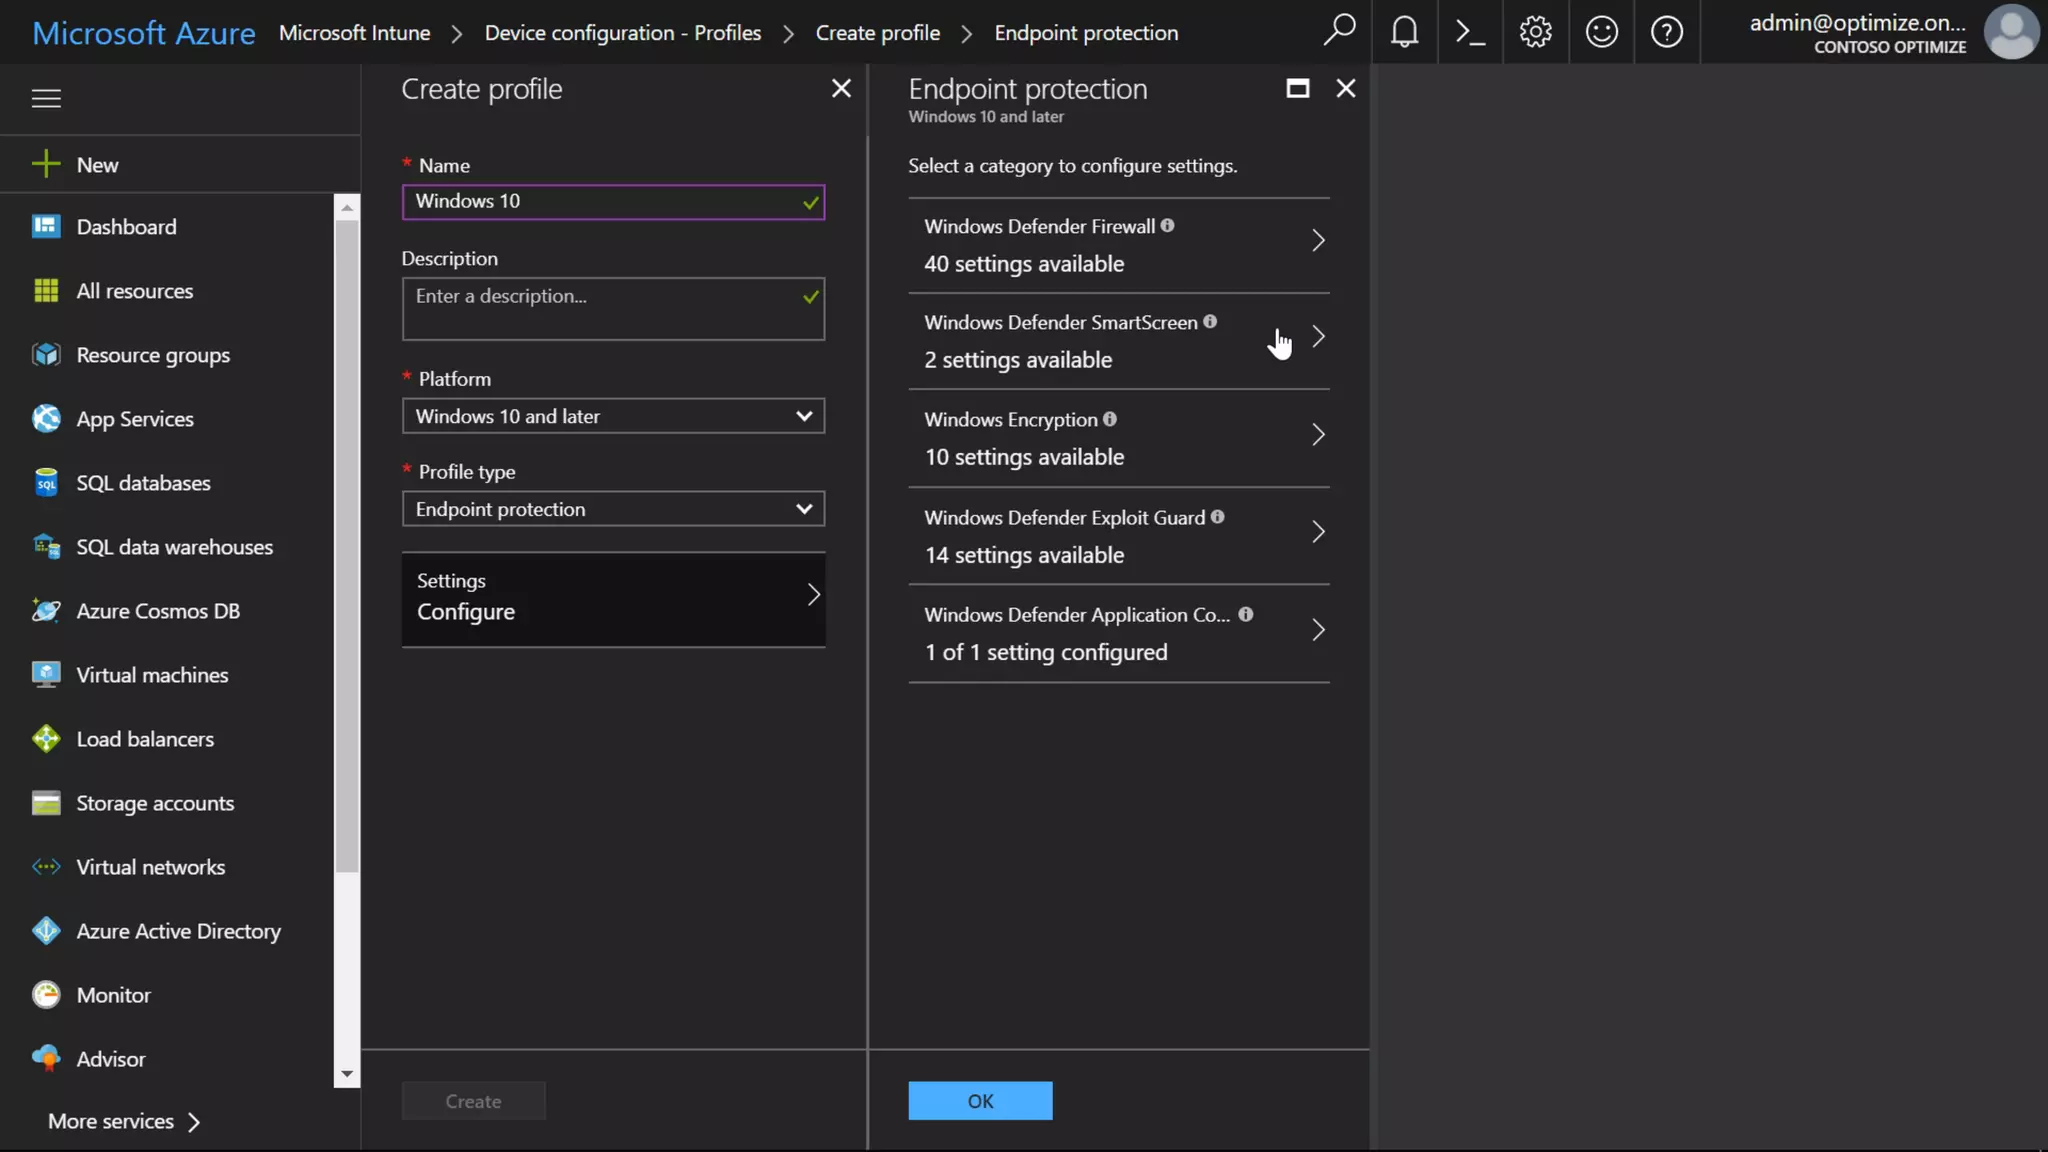Viewport: 2048px width, 1152px height.
Task: Open the notifications bell
Action: pyautogui.click(x=1405, y=32)
